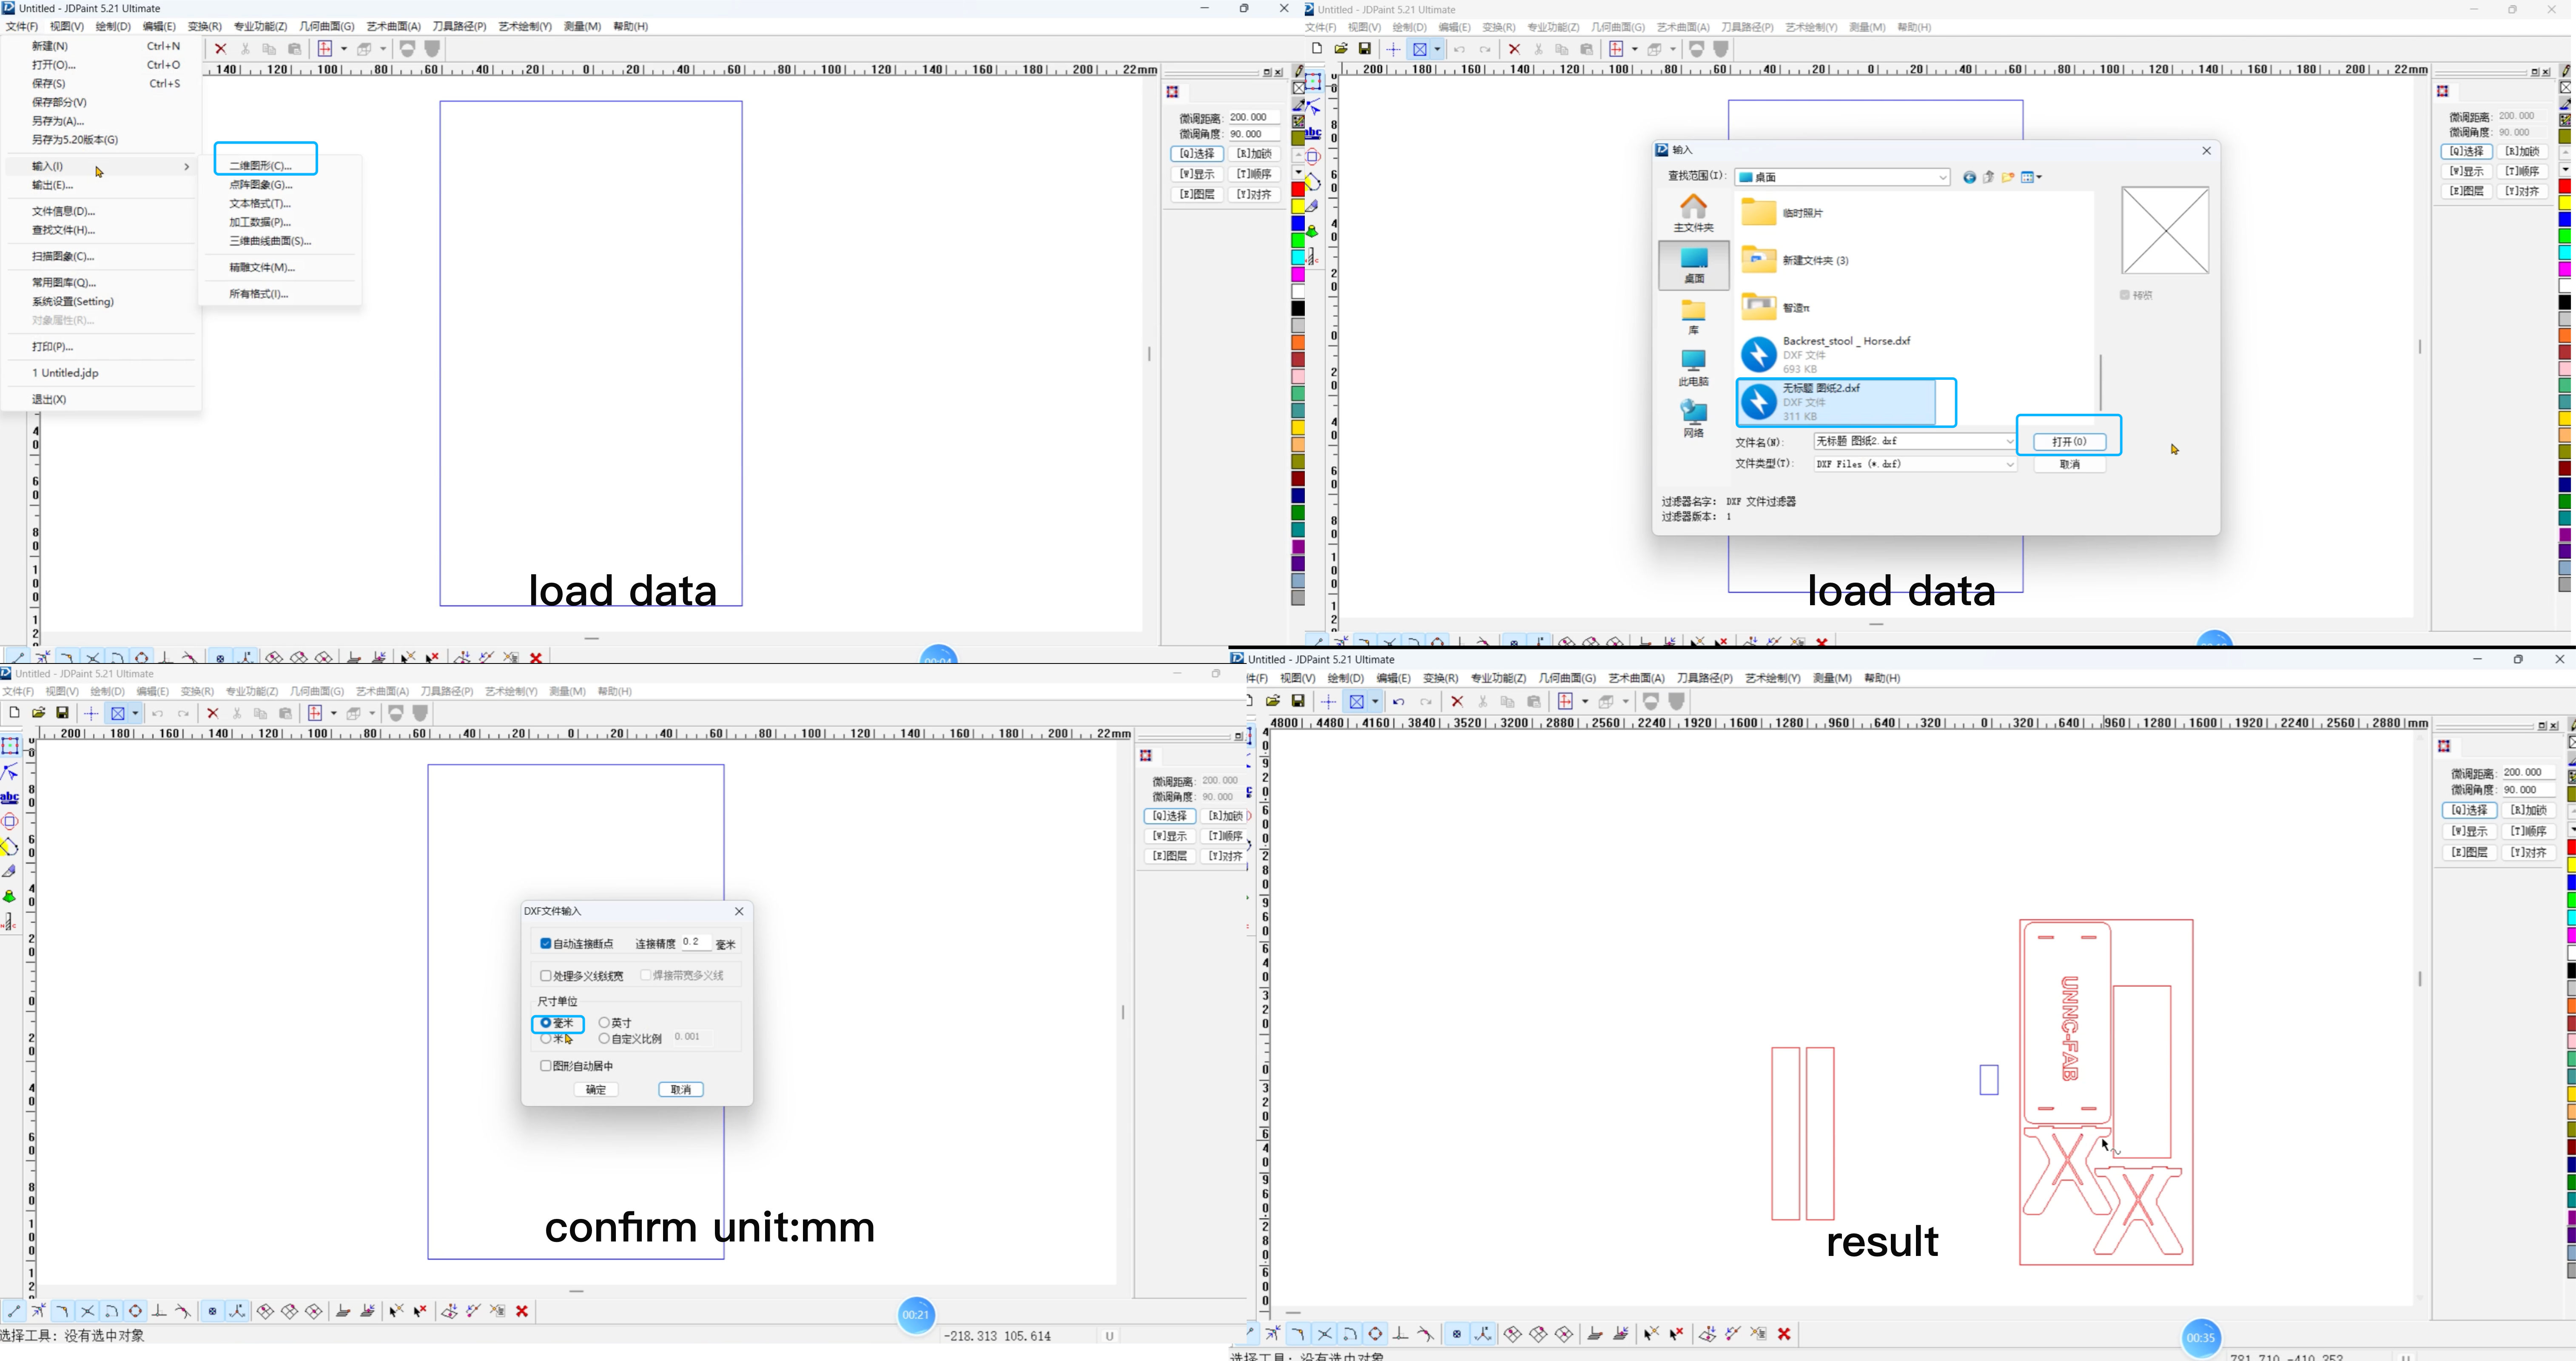Click Paste clipboard icon in bottom-right window toolbar
Screen dimensions: 2576x1361
pyautogui.click(x=1534, y=702)
